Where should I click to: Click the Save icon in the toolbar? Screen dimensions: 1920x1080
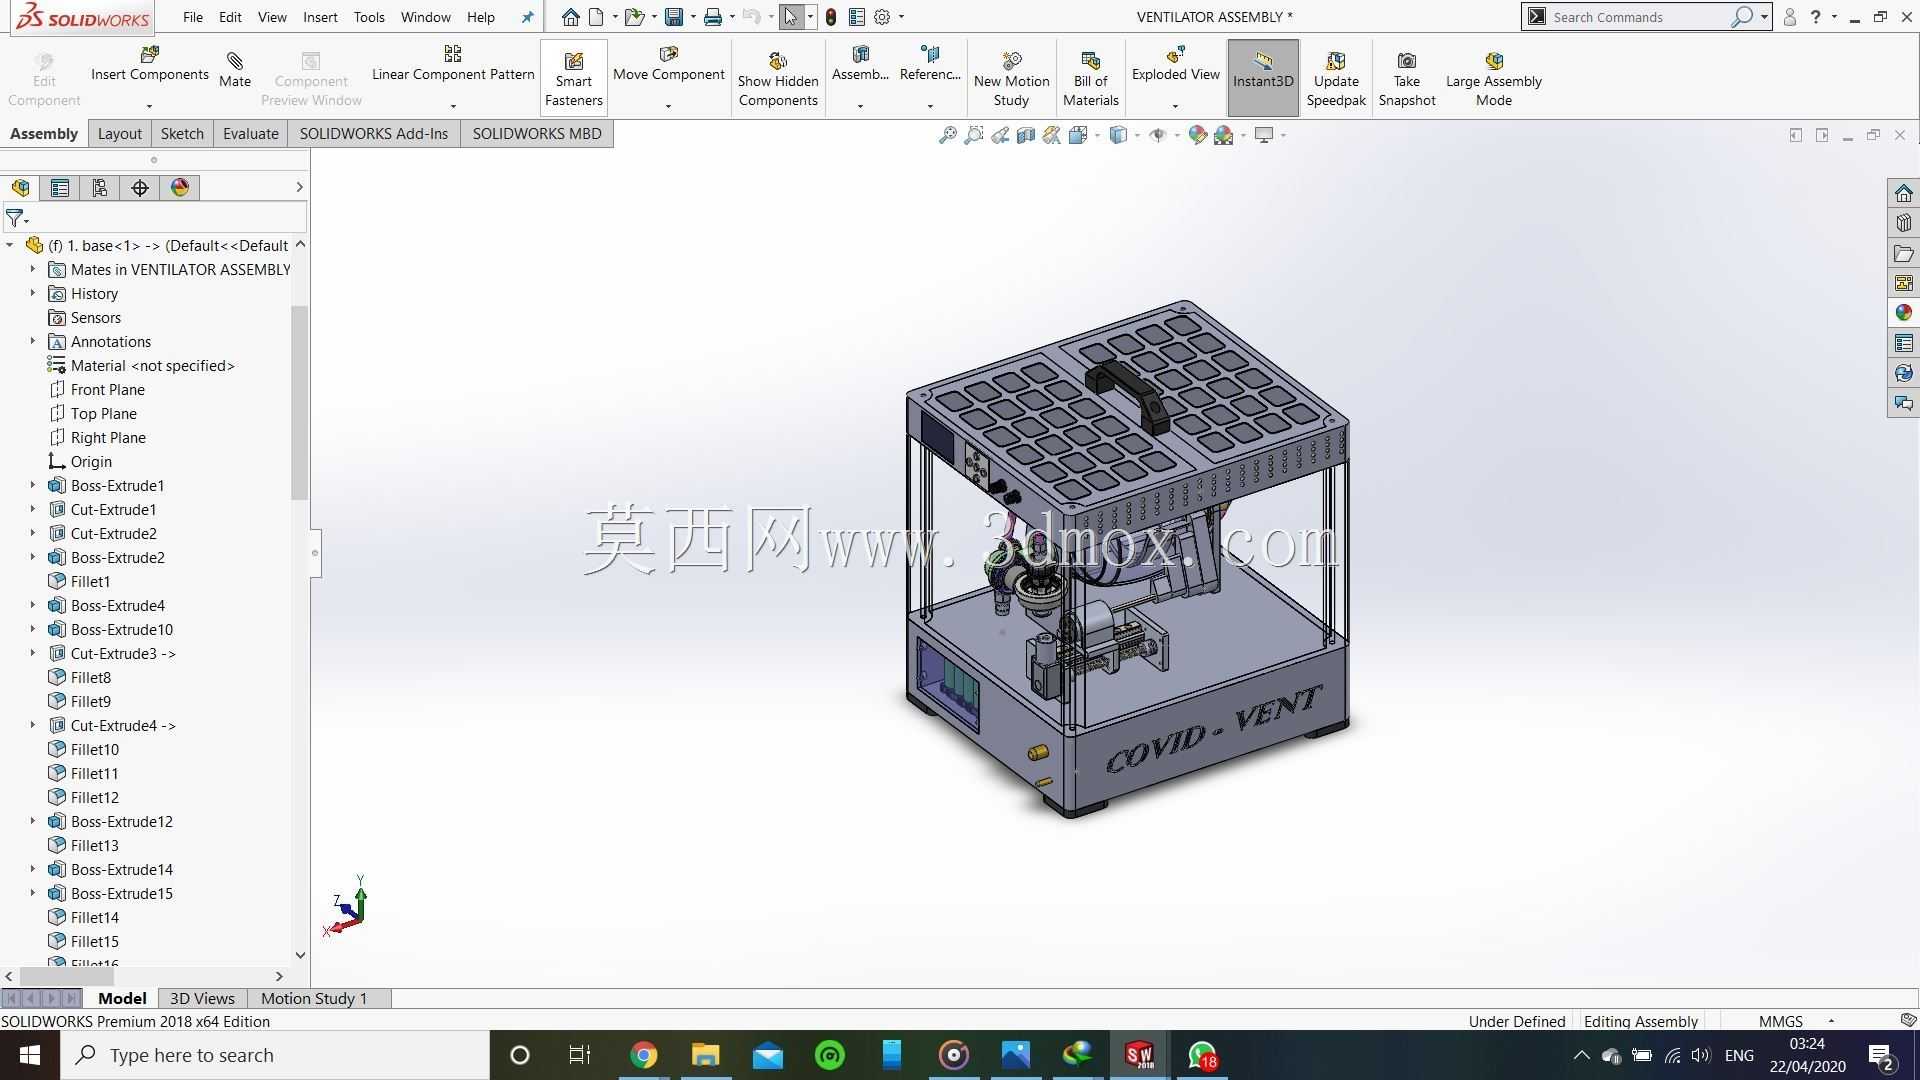(x=674, y=17)
